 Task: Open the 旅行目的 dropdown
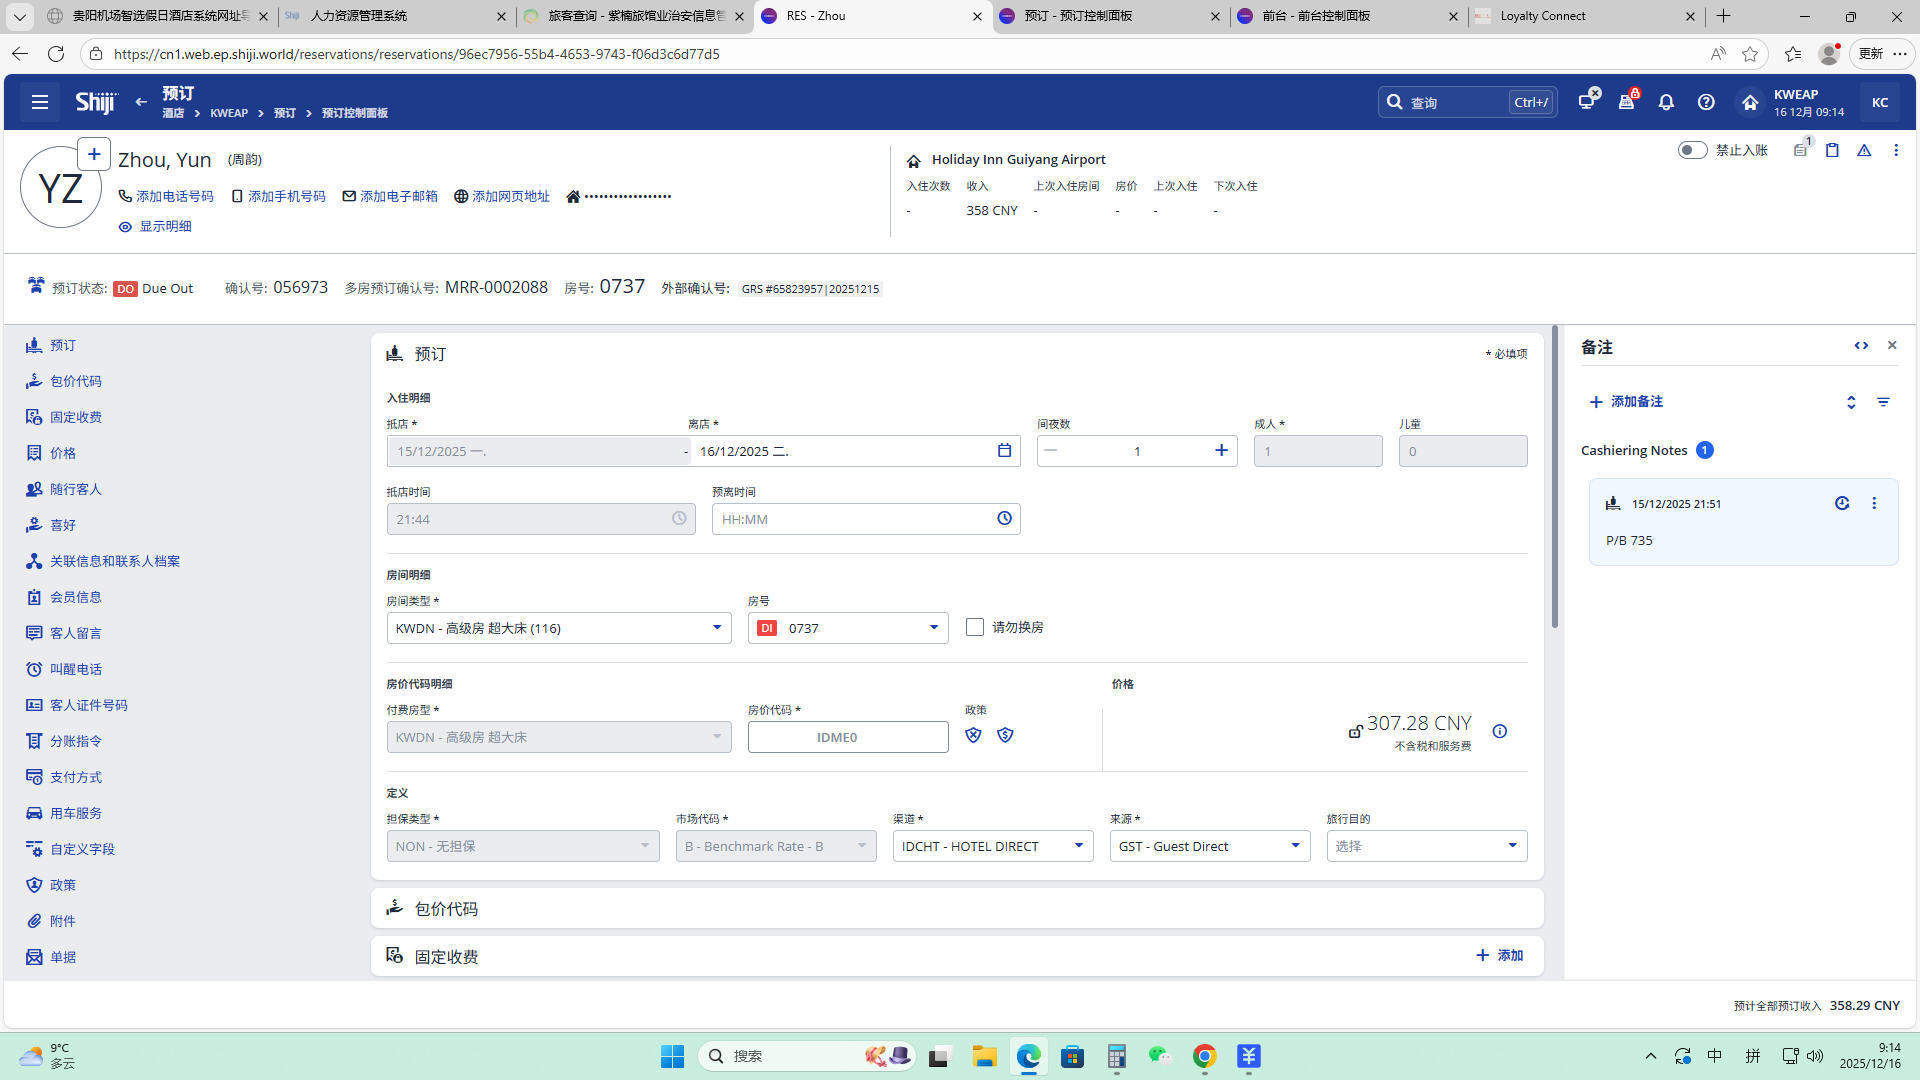pos(1512,846)
